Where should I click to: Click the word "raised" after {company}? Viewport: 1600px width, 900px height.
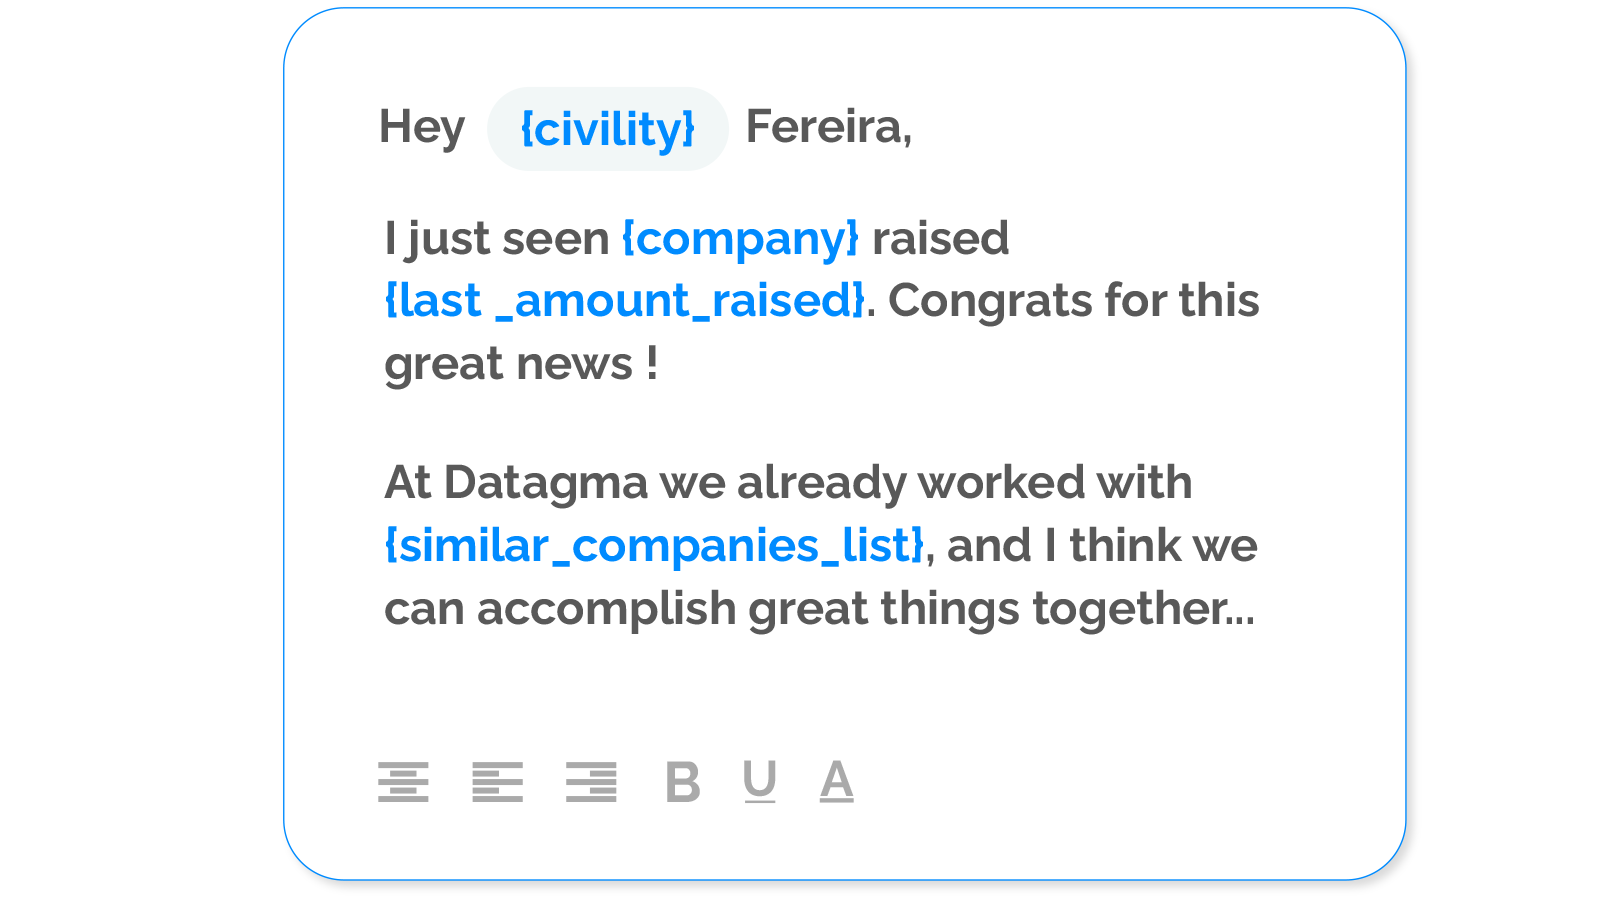pyautogui.click(x=940, y=239)
